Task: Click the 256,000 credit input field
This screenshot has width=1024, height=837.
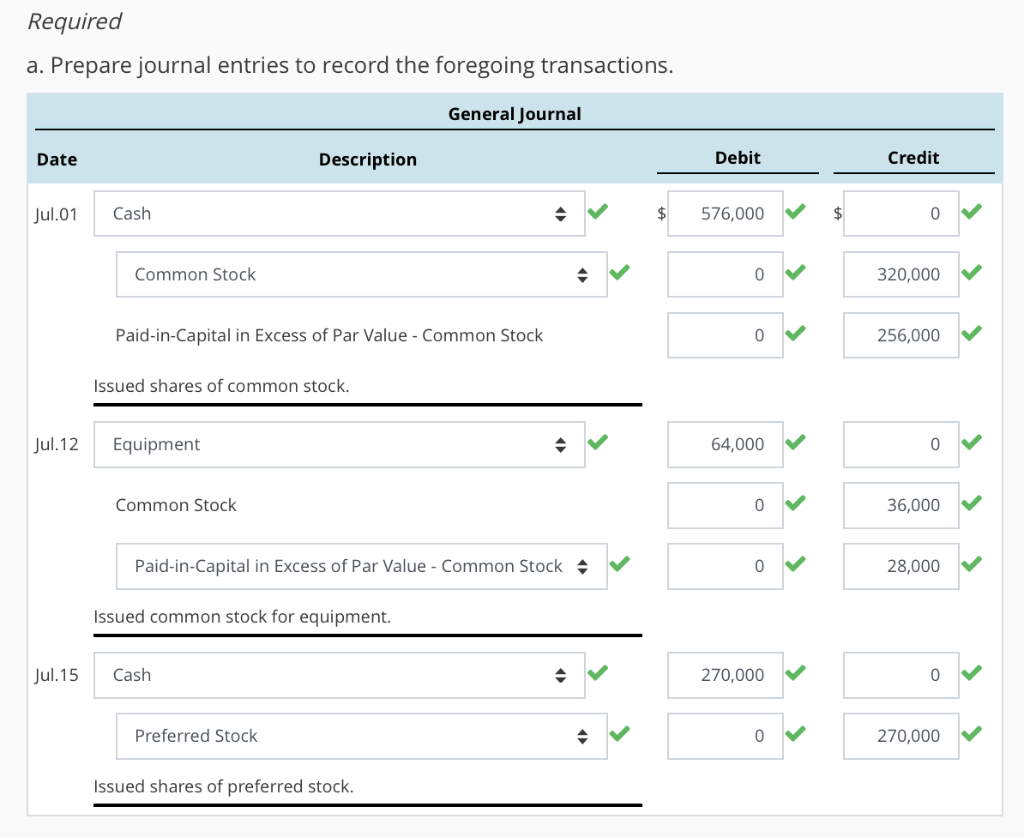Action: coord(901,335)
